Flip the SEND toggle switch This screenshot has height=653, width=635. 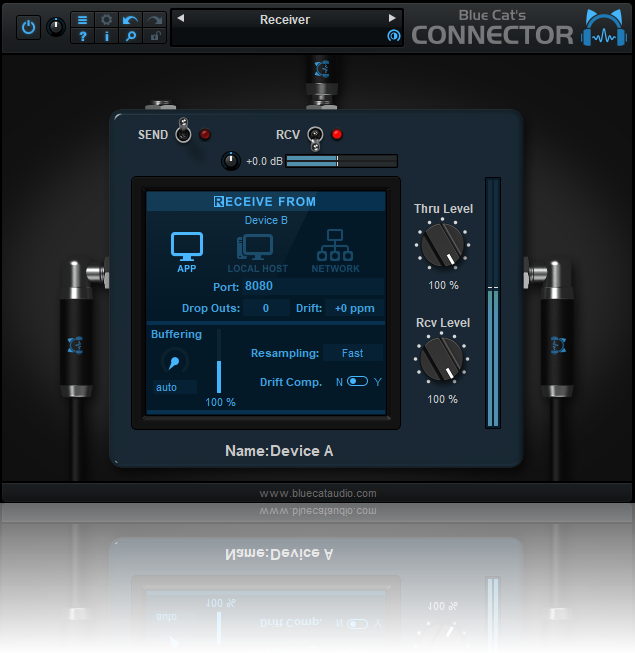tap(183, 130)
